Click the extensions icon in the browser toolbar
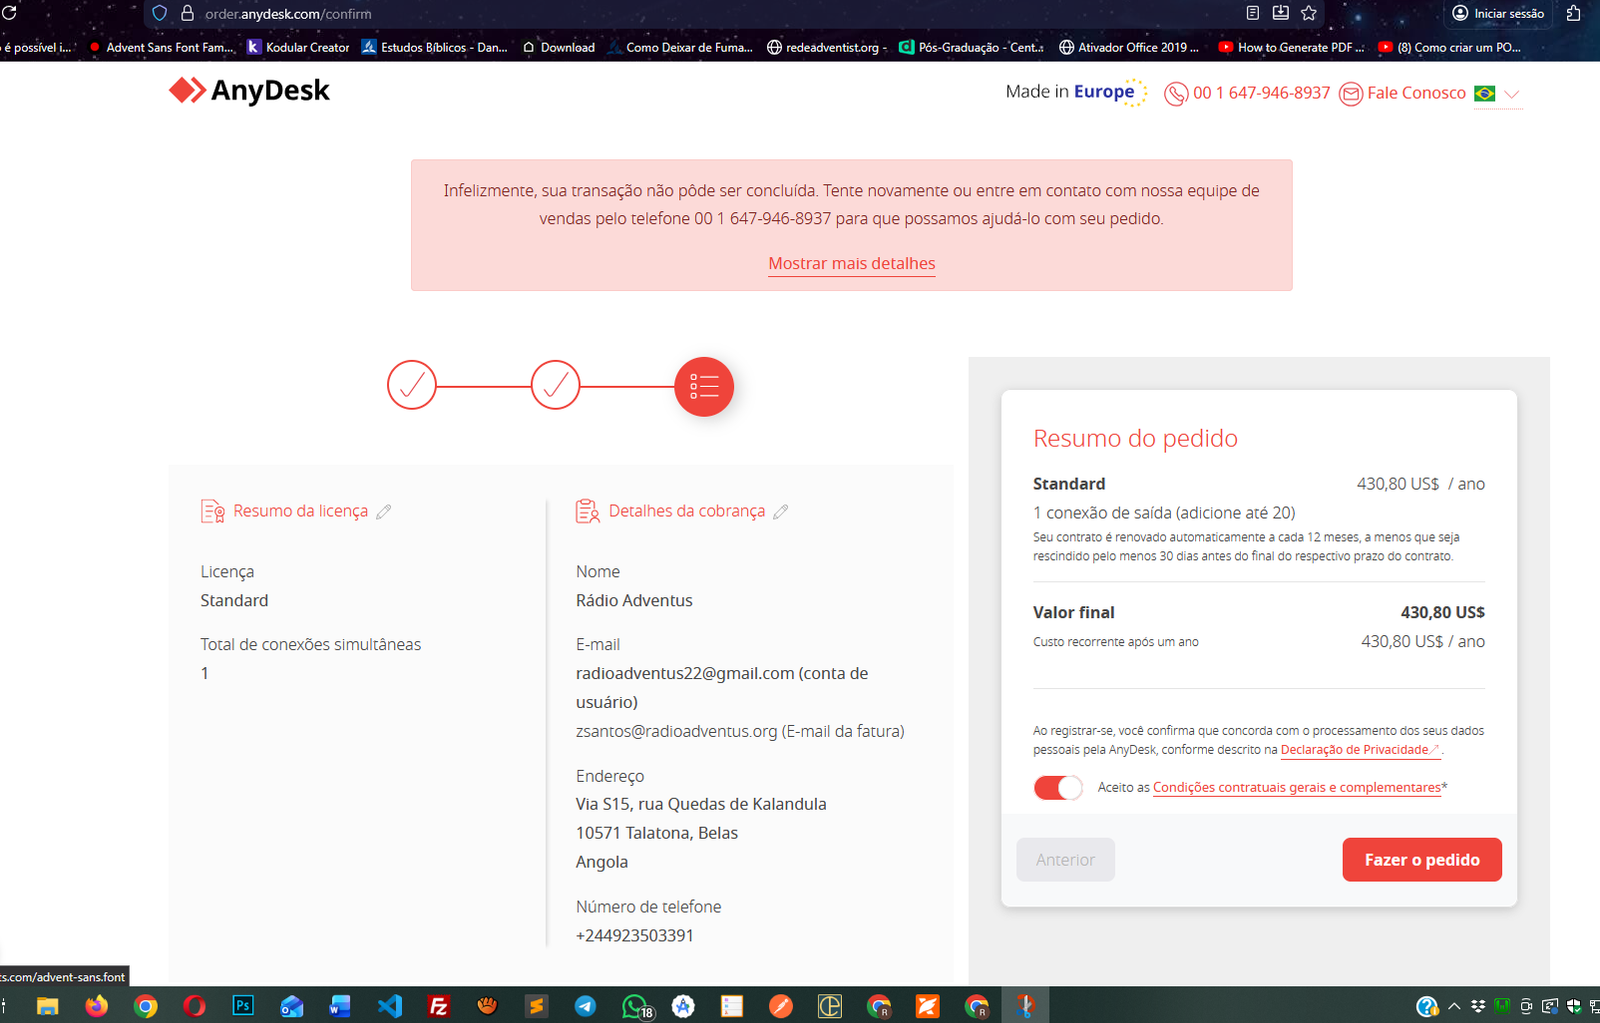This screenshot has height=1023, width=1600. point(1573,13)
